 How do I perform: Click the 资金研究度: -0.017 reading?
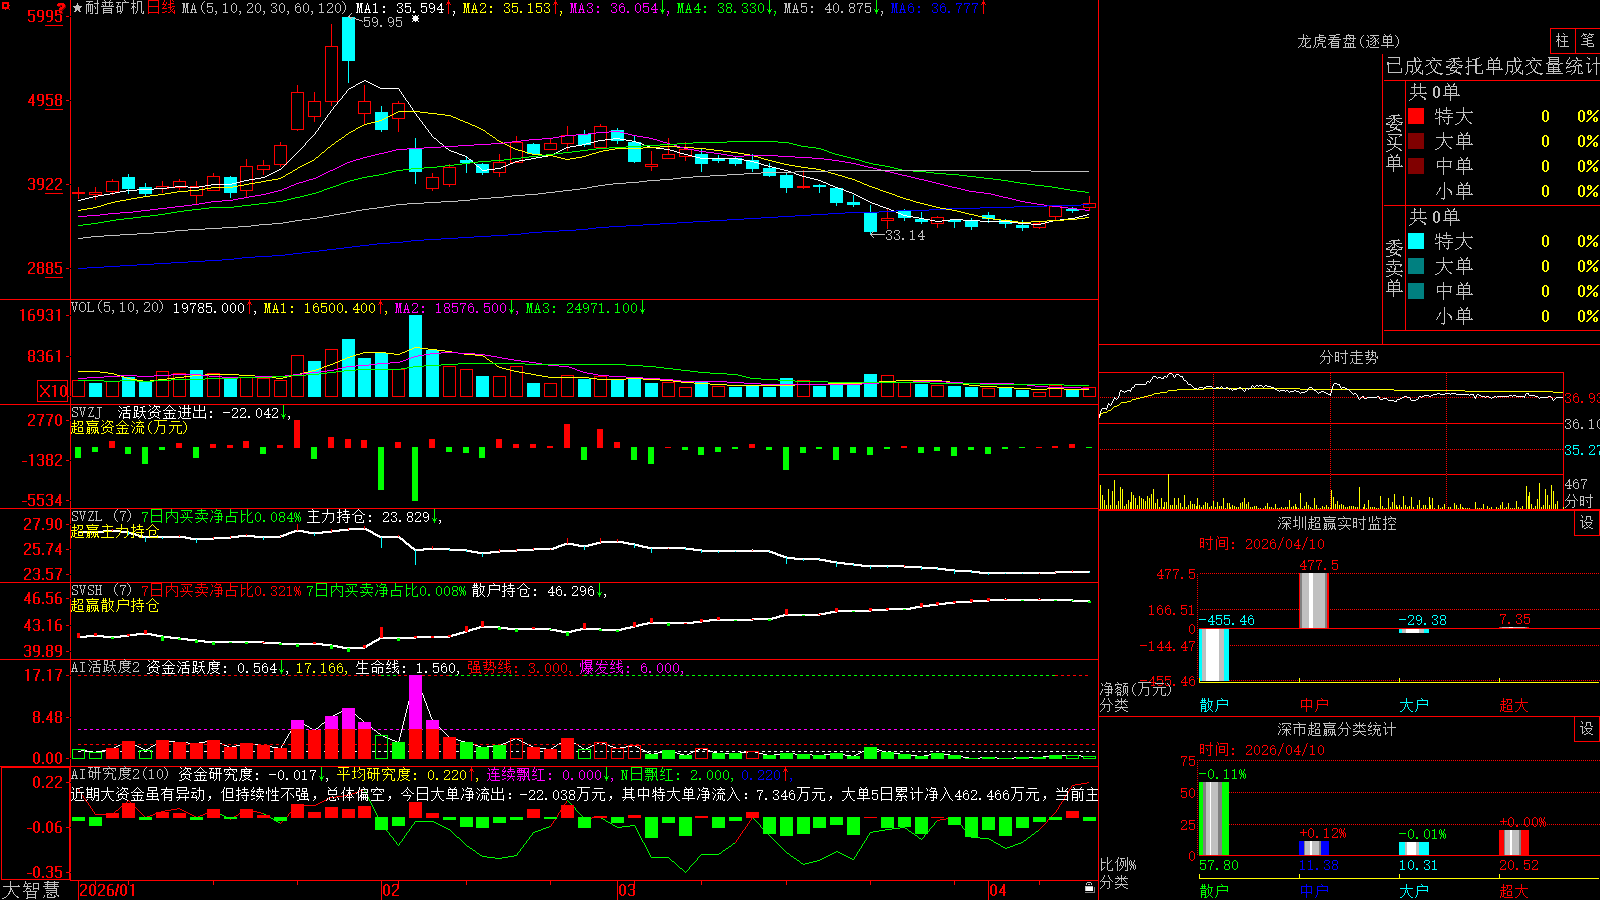pos(248,774)
